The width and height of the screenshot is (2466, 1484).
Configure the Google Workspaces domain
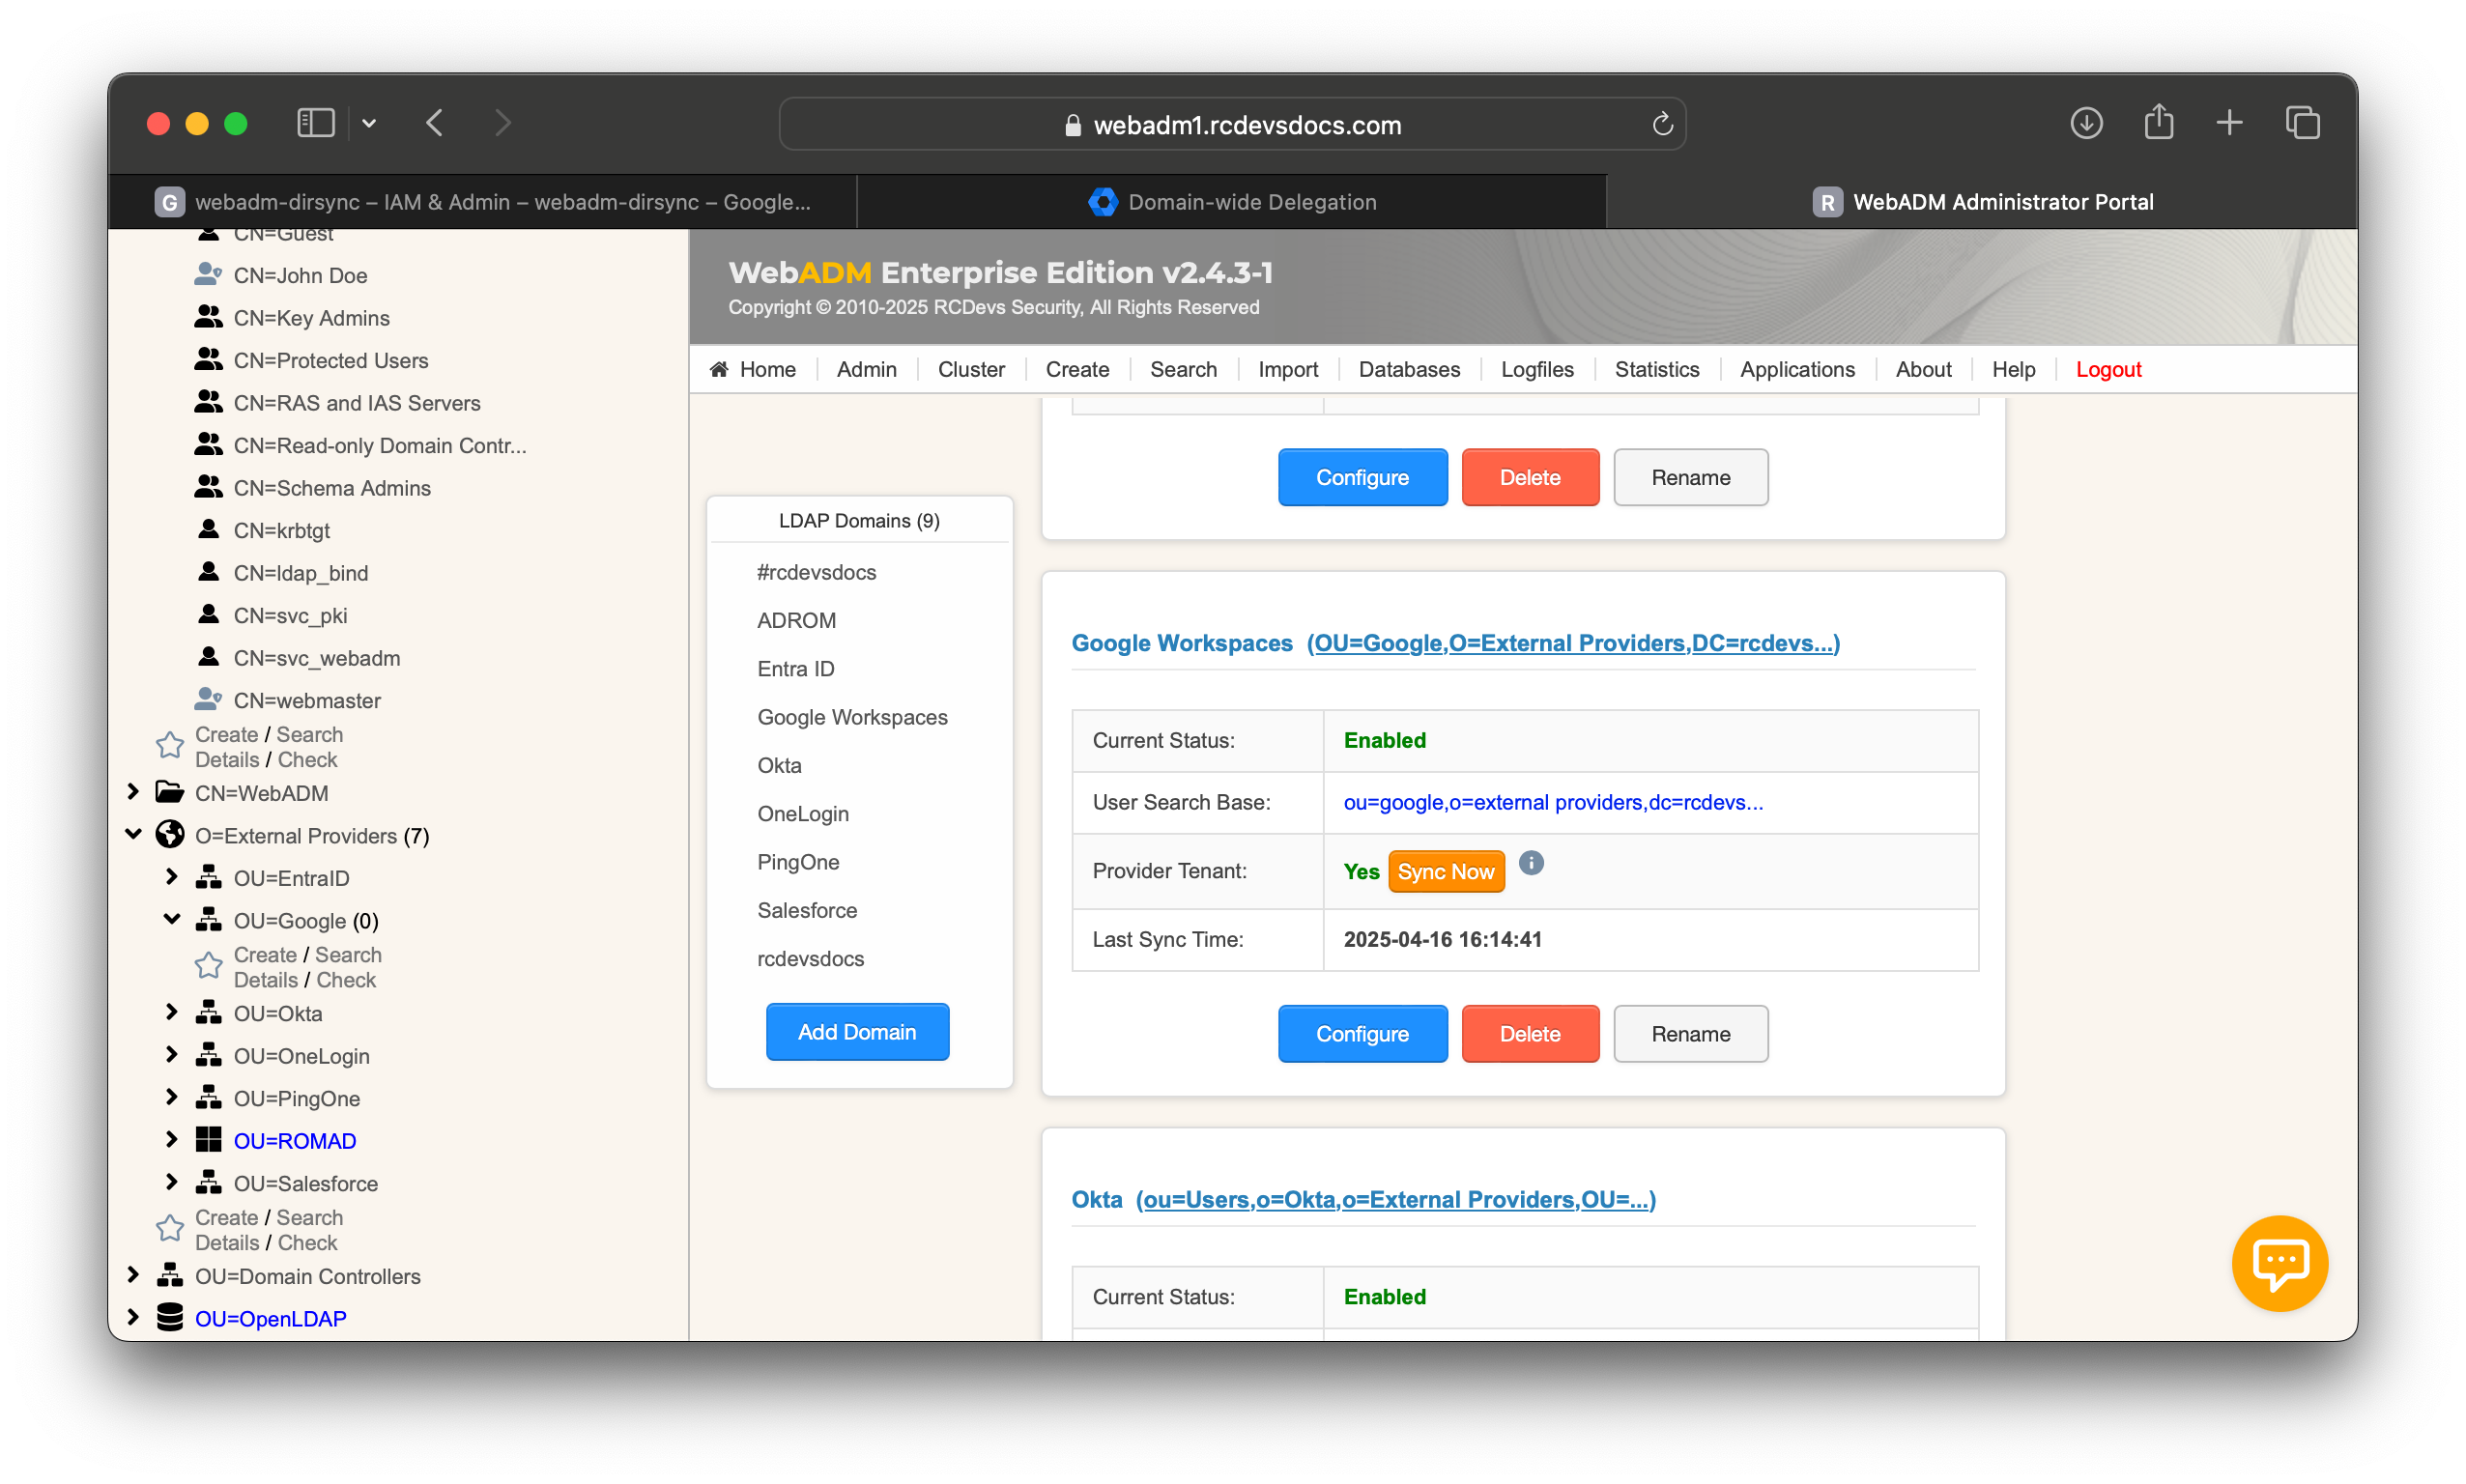click(1362, 1033)
